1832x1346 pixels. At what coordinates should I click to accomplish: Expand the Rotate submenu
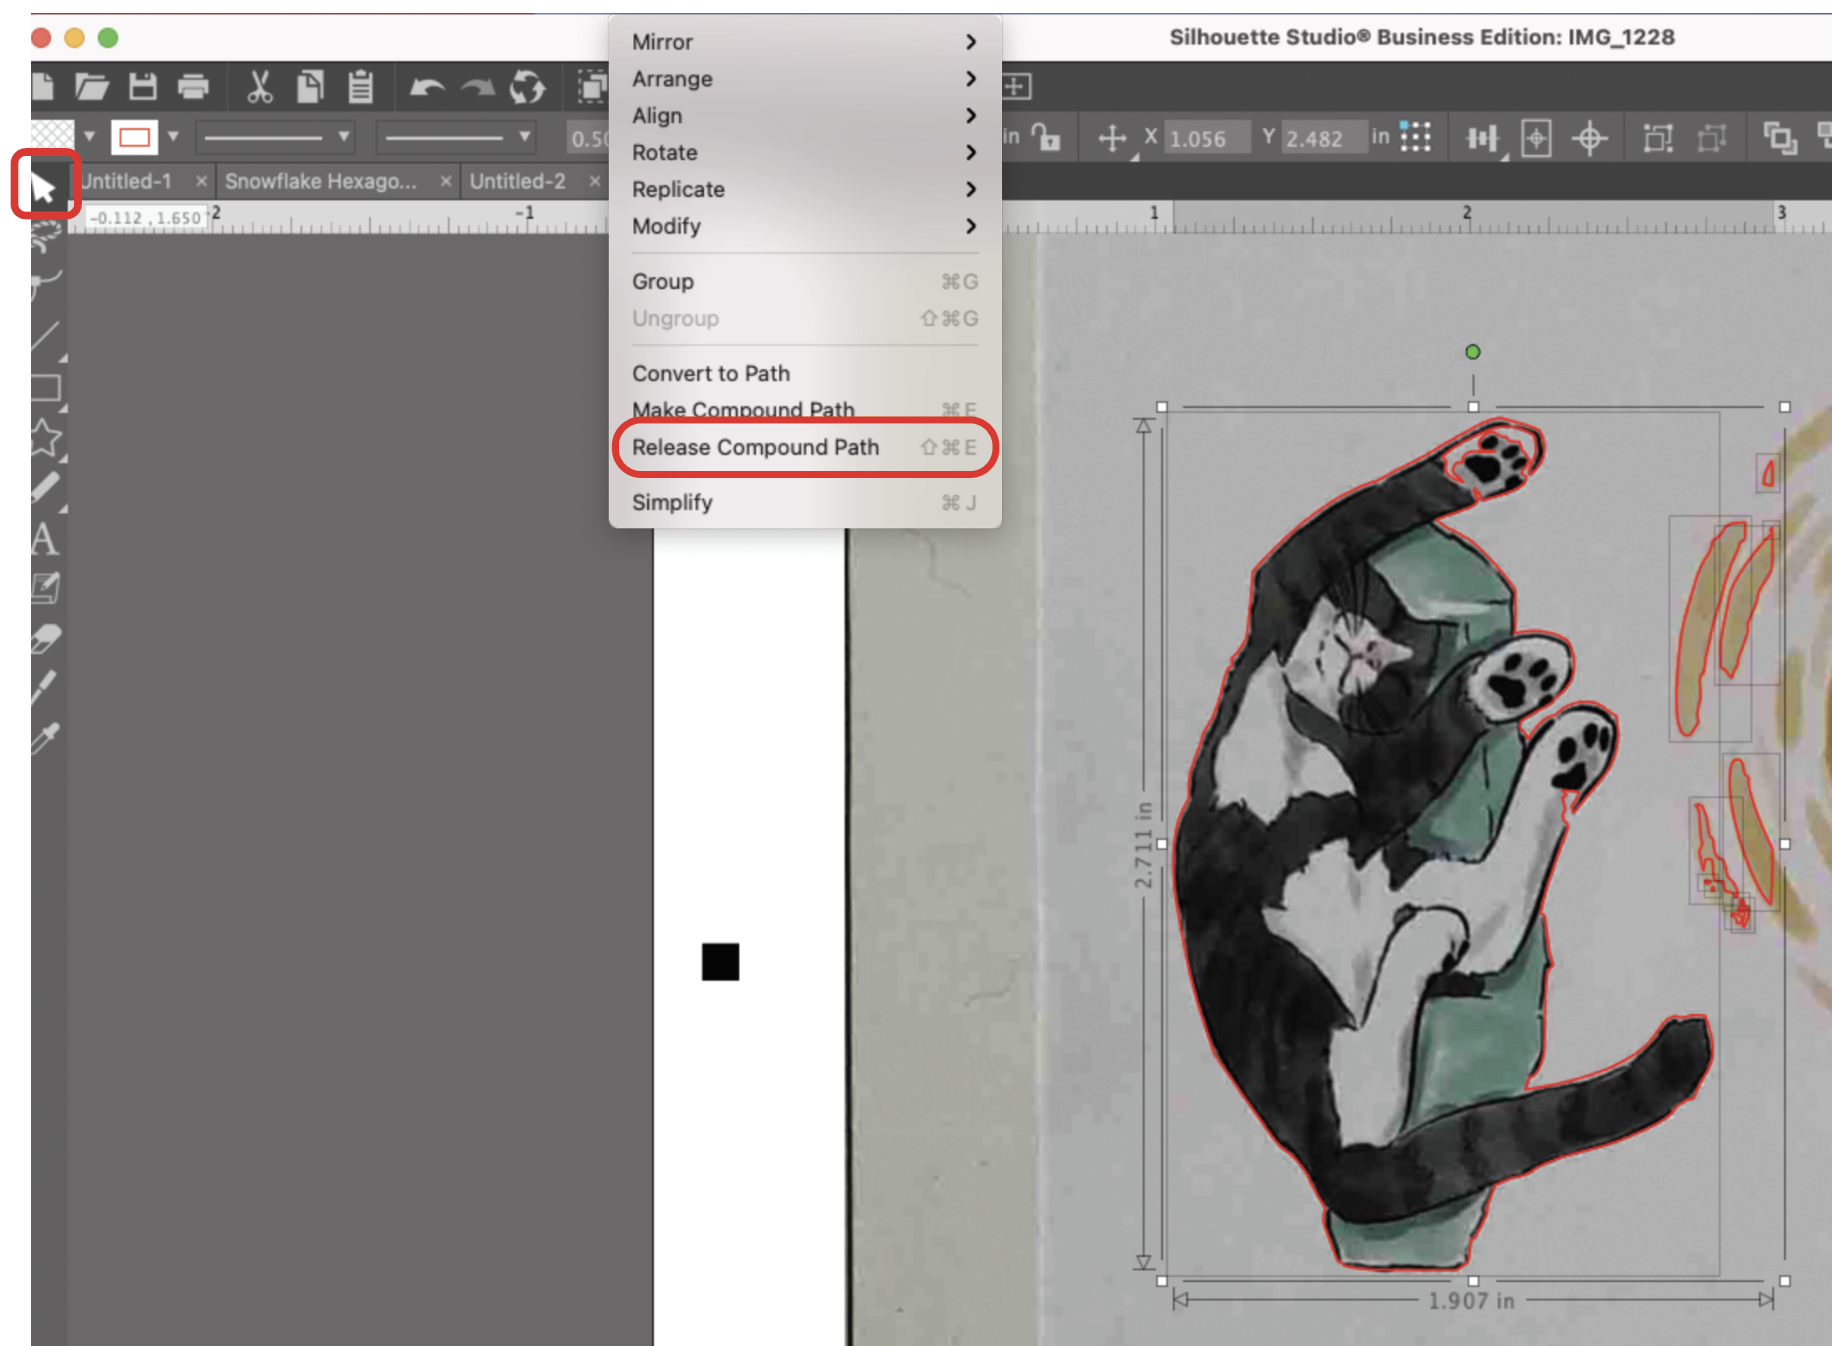pos(804,153)
